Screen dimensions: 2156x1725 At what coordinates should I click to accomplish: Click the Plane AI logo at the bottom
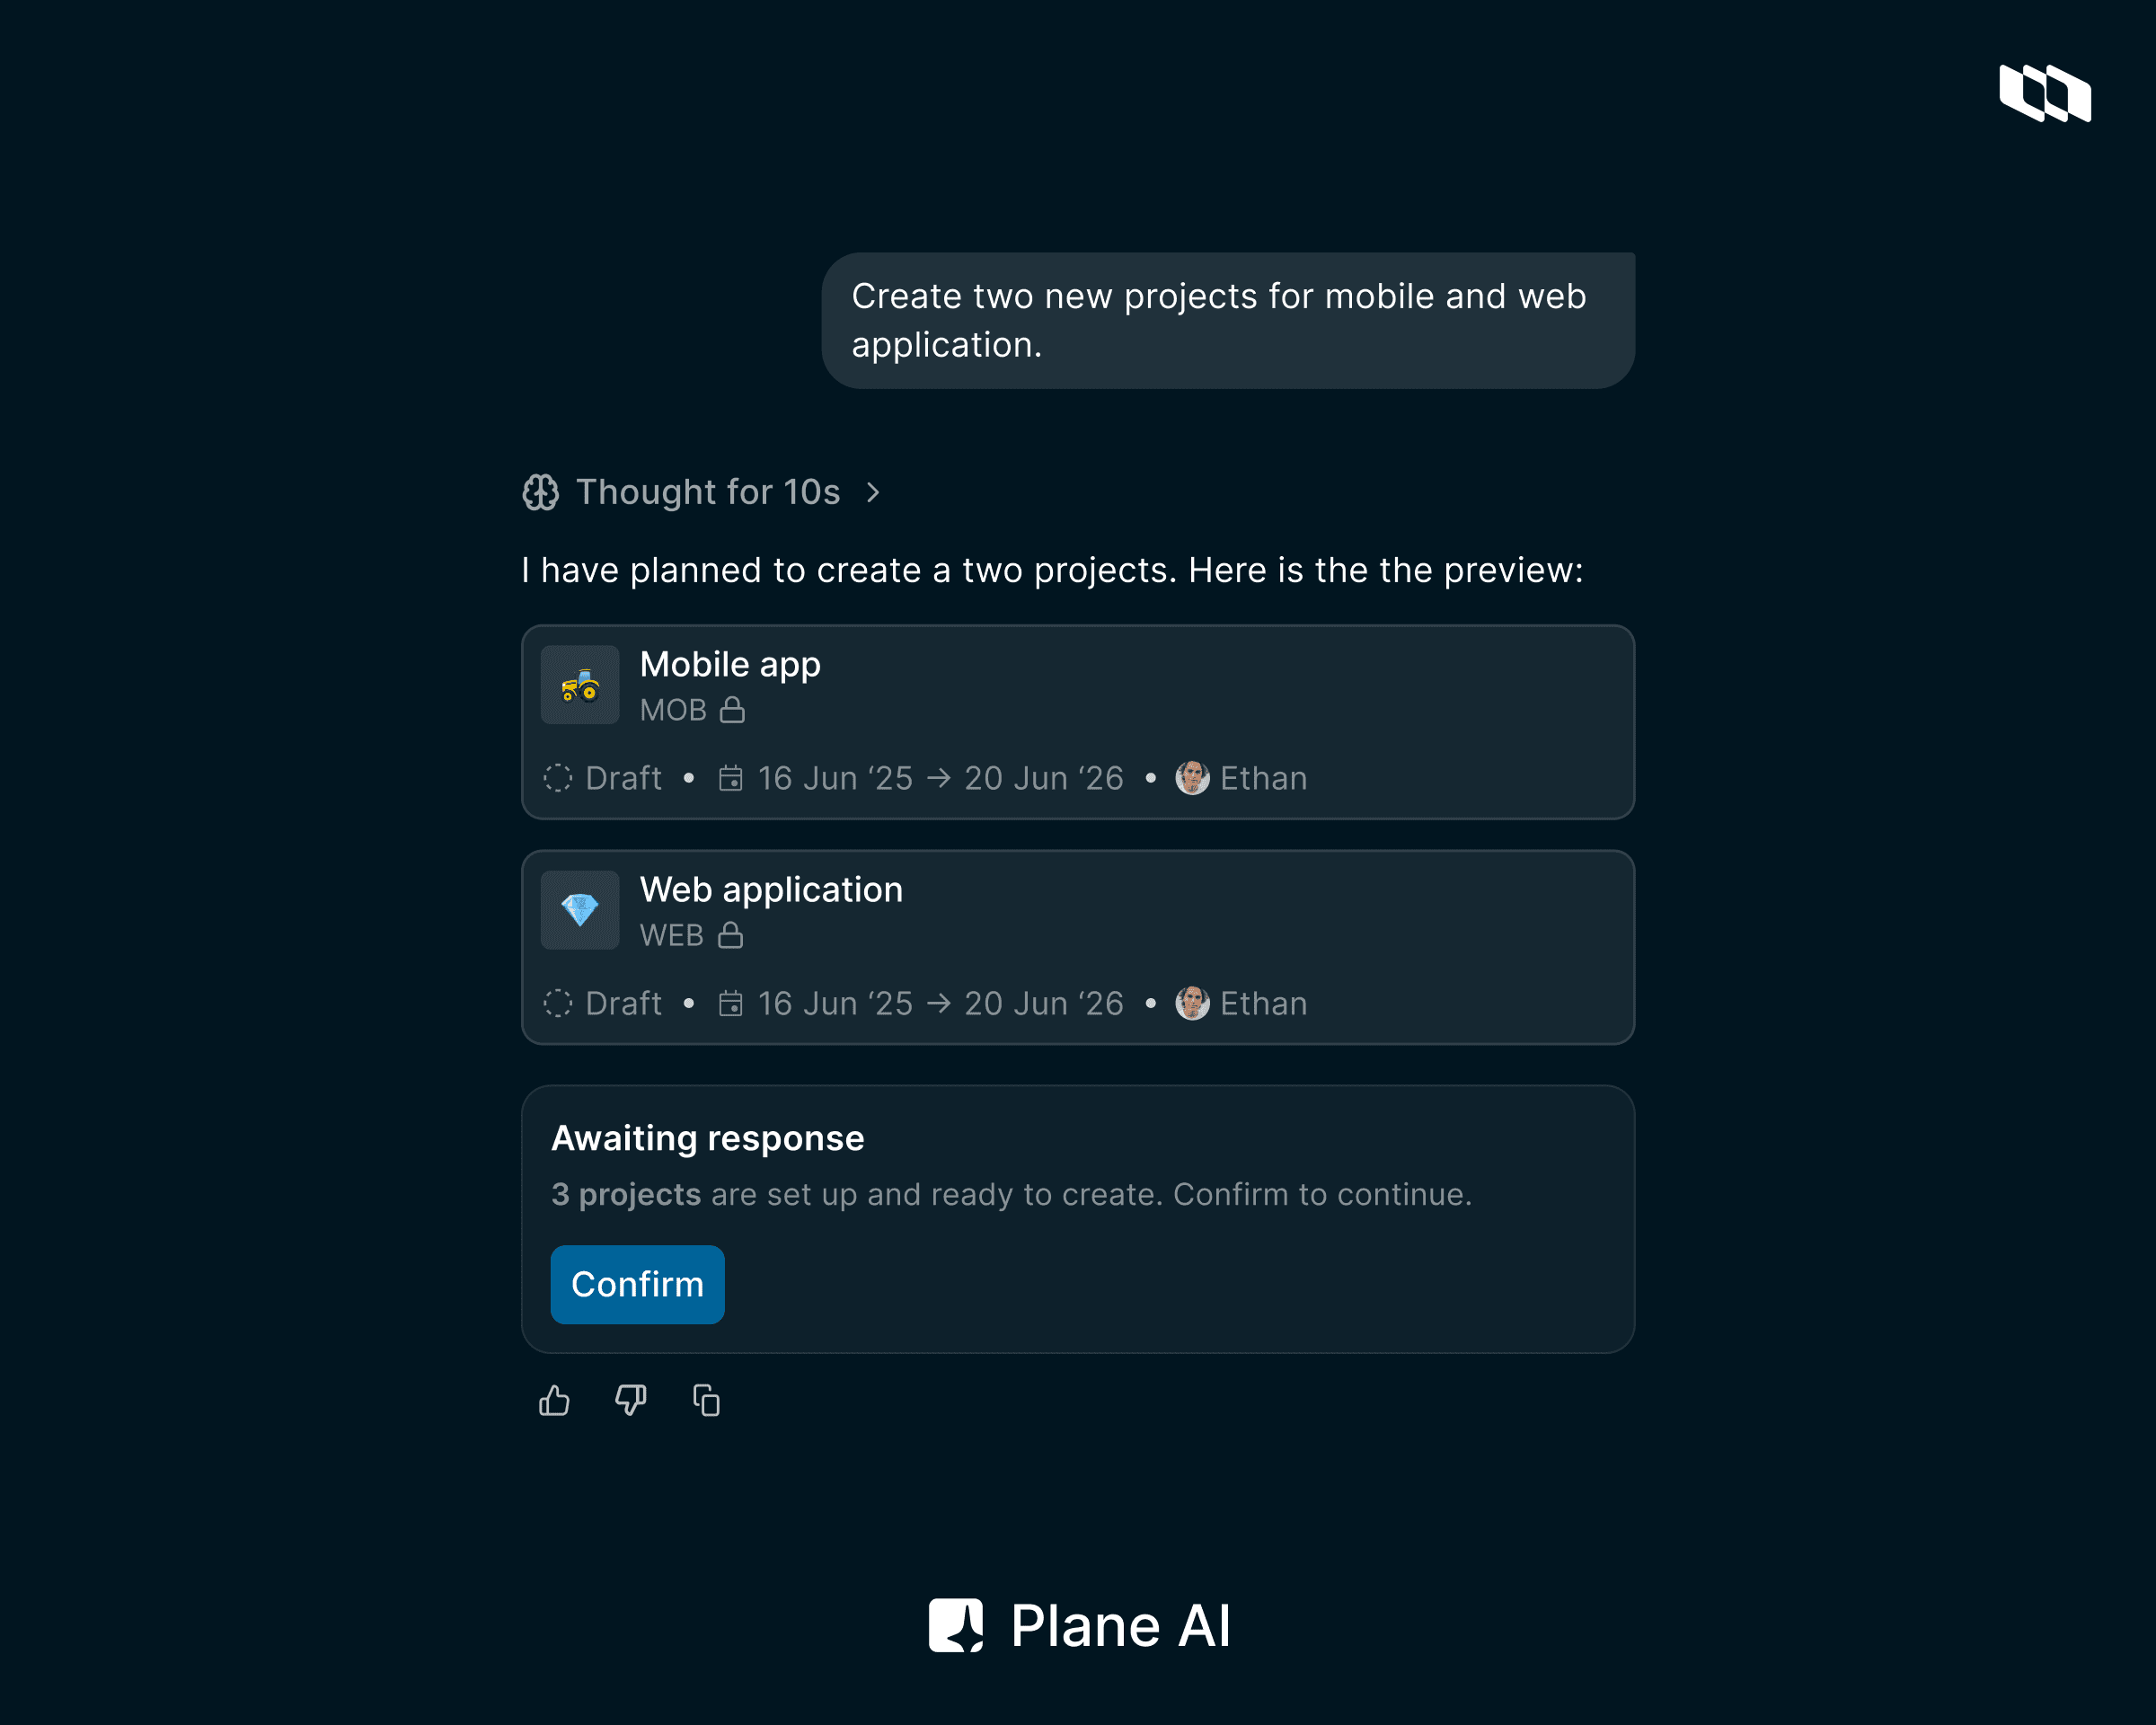(x=1078, y=1624)
